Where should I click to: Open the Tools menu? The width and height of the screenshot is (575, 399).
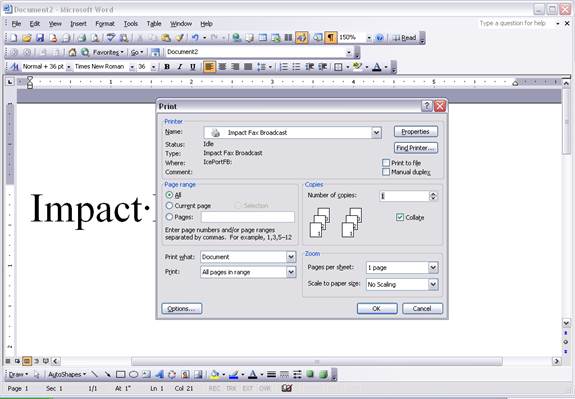click(x=131, y=23)
